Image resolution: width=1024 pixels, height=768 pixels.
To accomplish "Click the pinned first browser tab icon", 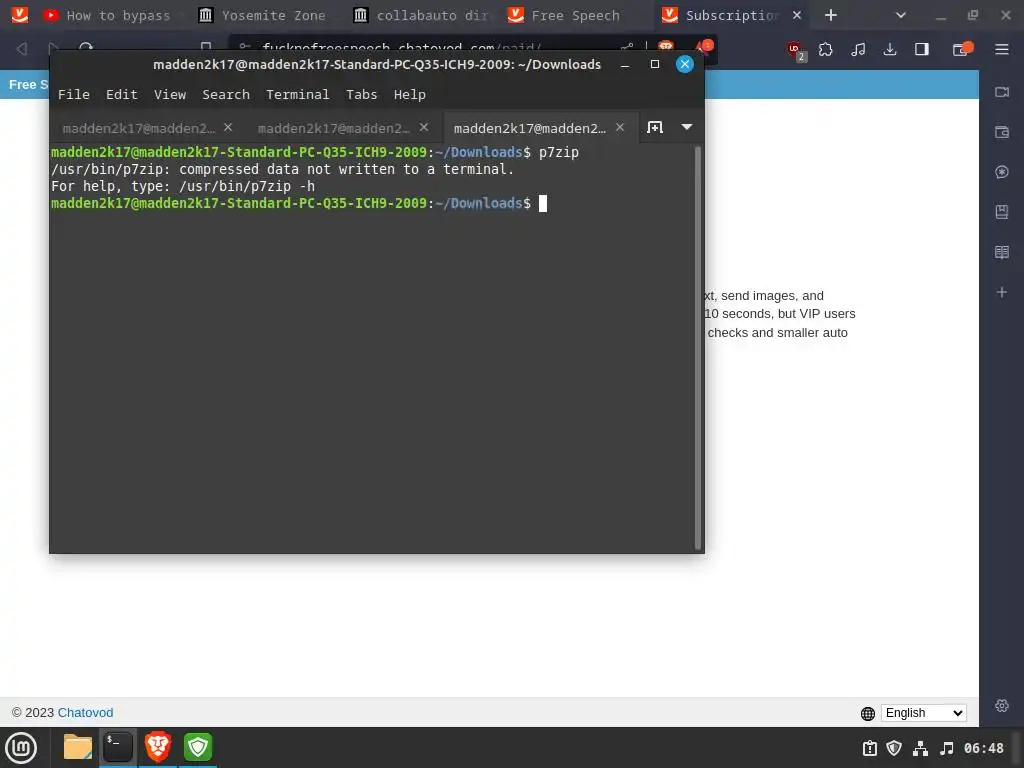I will click(20, 15).
